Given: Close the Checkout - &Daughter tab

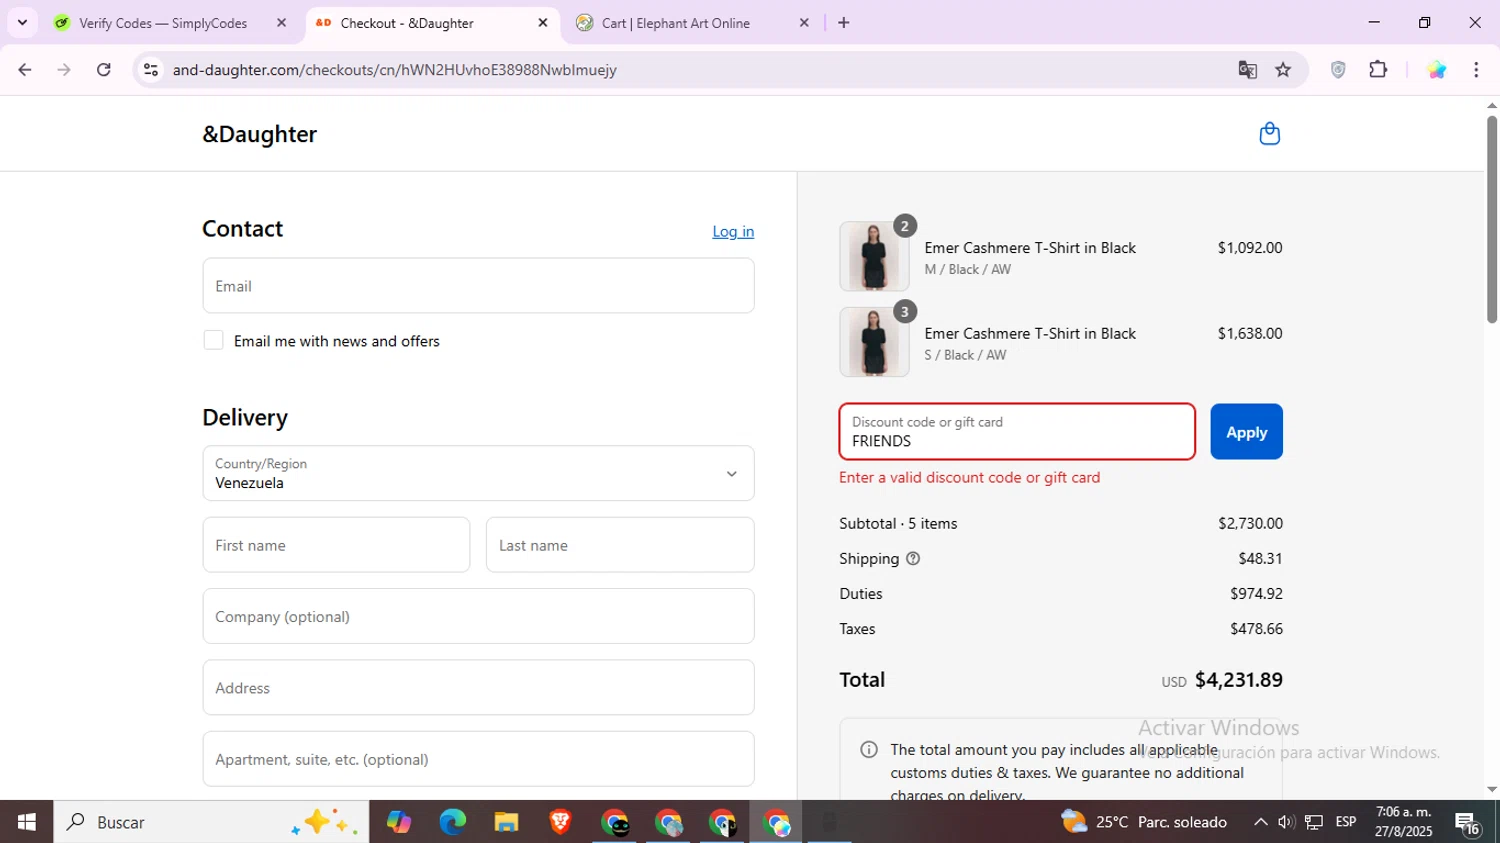Looking at the screenshot, I should pyautogui.click(x=543, y=22).
